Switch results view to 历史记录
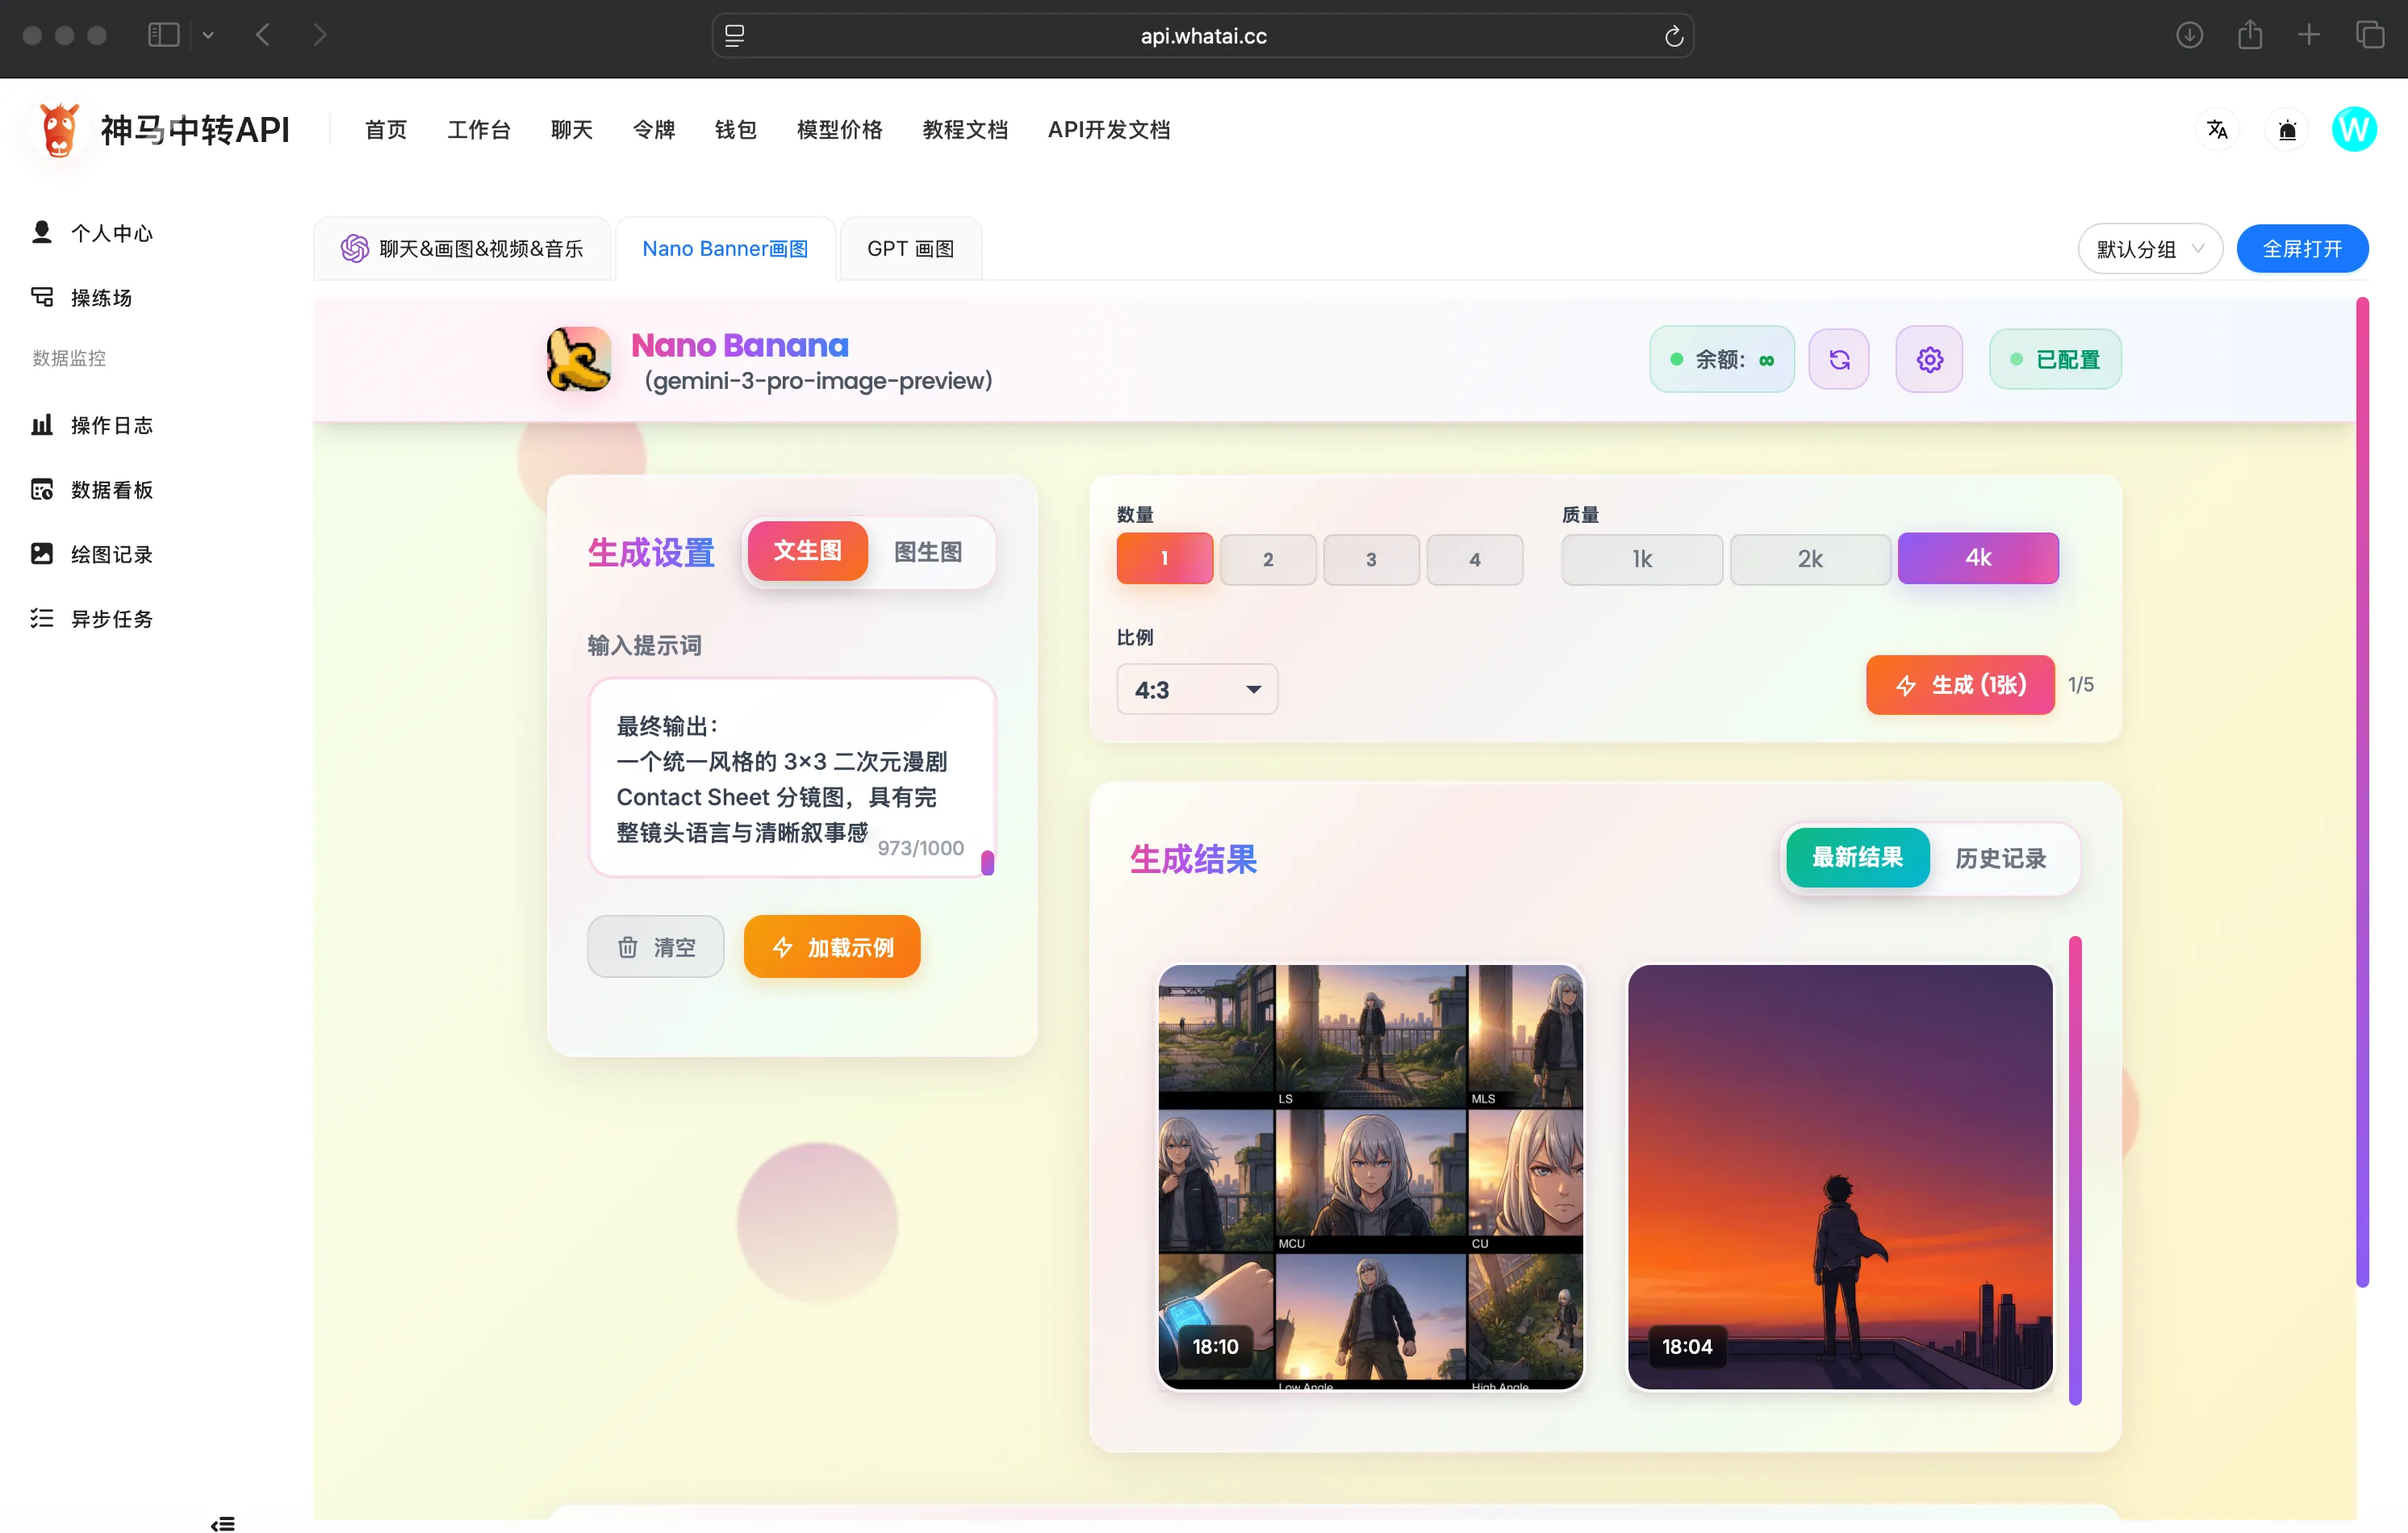This screenshot has height=1533, width=2408. tap(2000, 857)
